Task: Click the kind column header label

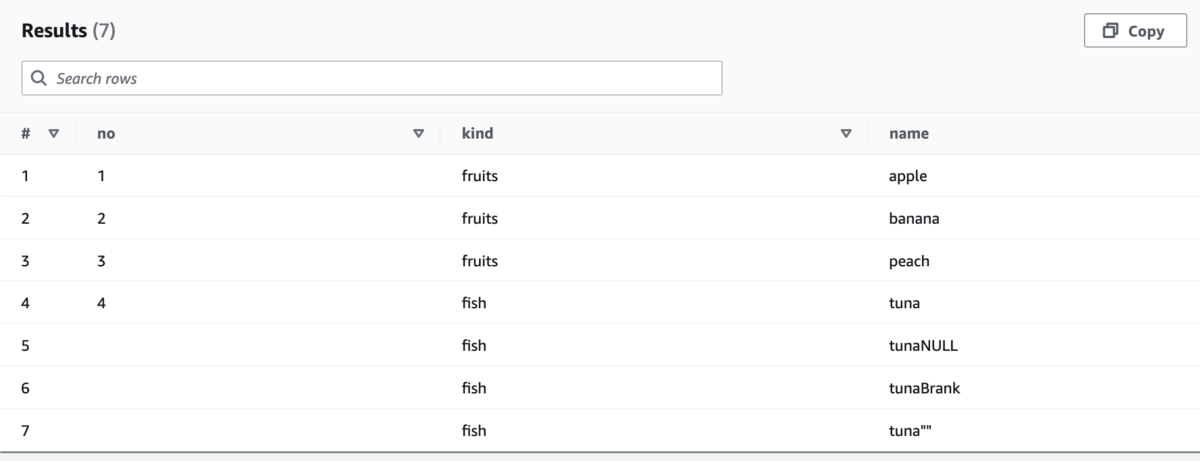Action: tap(477, 133)
